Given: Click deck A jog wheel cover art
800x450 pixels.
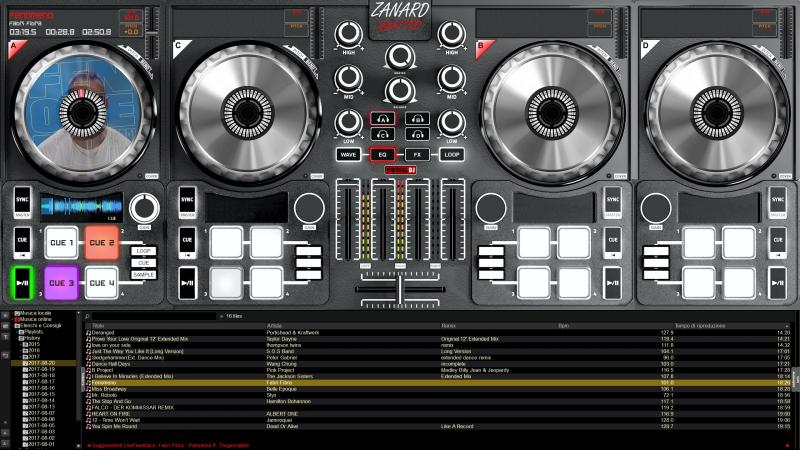Looking at the screenshot, I should click(83, 113).
